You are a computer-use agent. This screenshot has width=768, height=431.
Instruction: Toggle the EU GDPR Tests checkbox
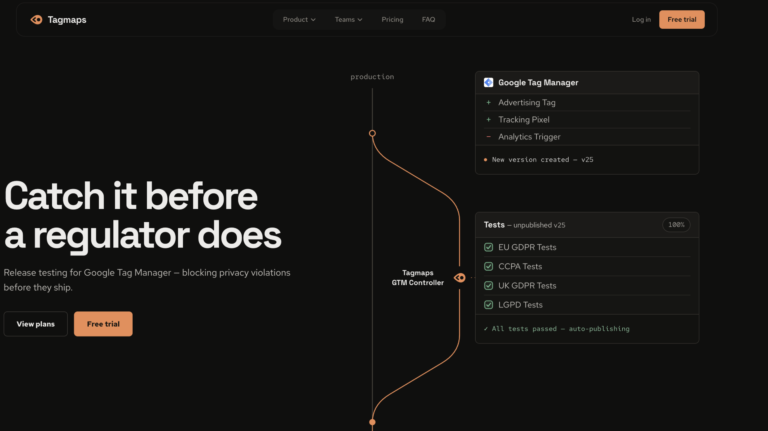click(488, 247)
